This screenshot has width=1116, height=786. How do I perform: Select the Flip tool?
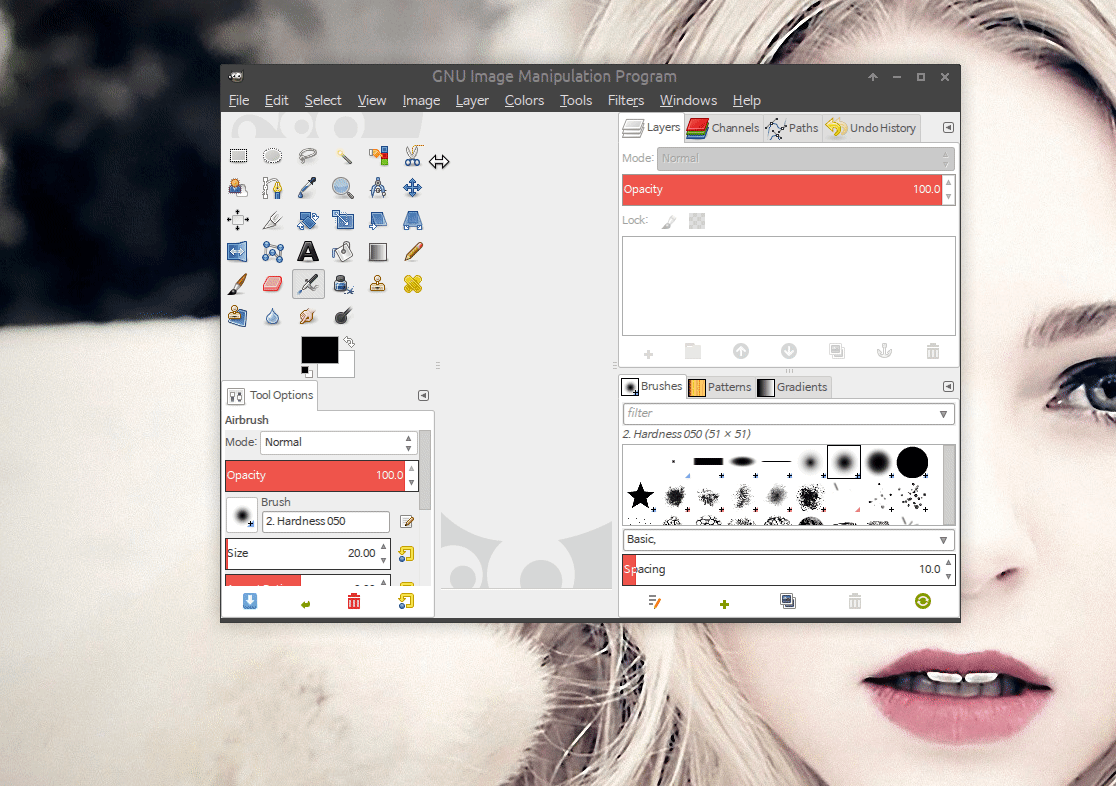(238, 252)
